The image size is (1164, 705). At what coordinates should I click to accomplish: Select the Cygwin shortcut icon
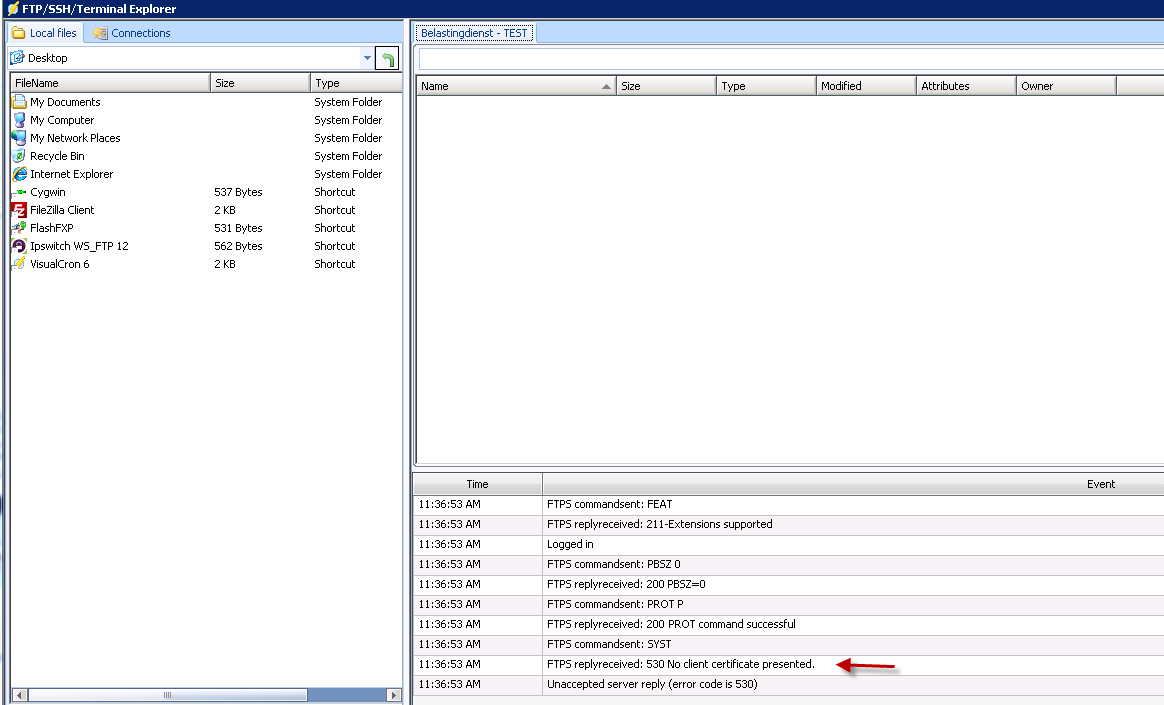tap(19, 192)
